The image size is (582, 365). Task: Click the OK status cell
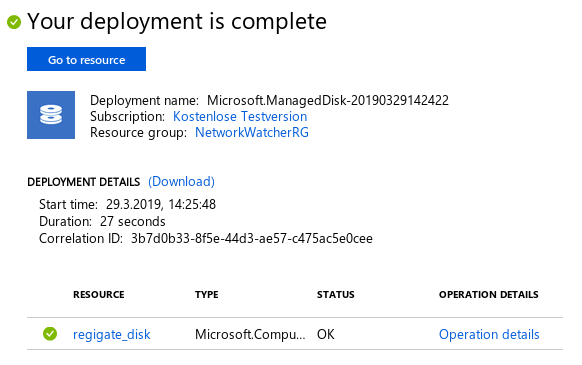point(326,335)
